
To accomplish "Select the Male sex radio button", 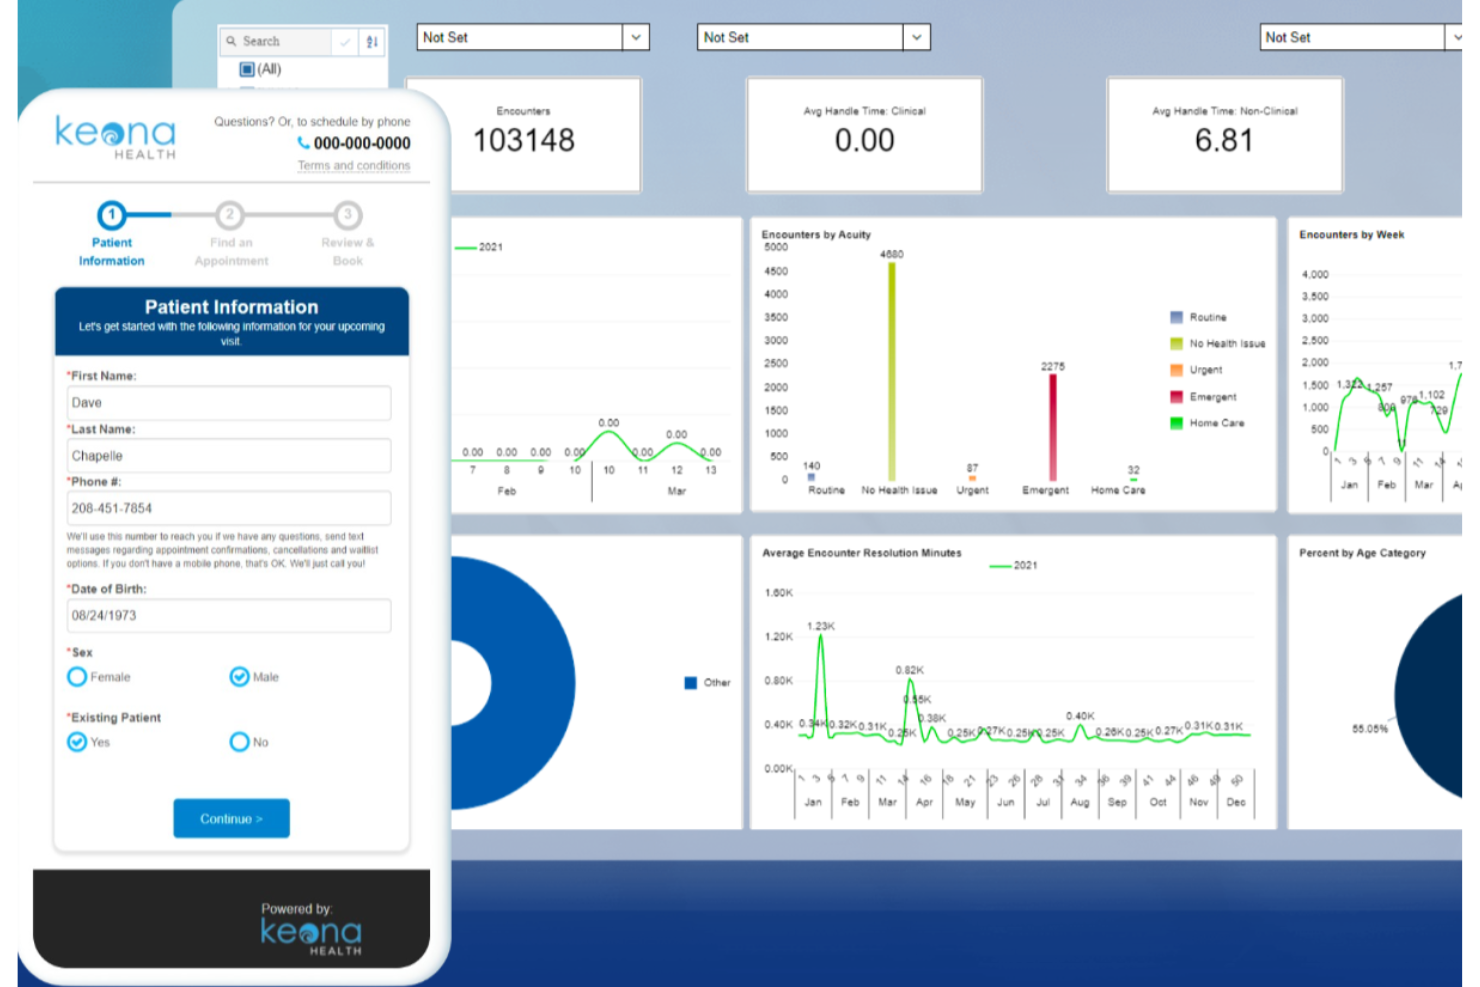I will pyautogui.click(x=238, y=677).
